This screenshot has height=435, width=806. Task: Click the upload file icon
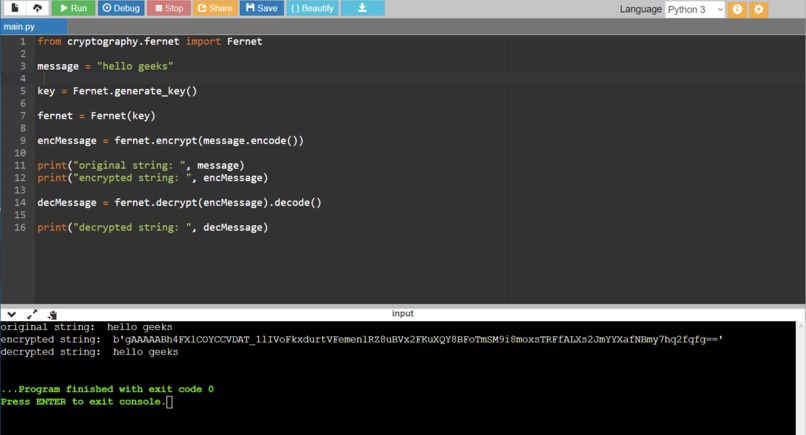[37, 8]
